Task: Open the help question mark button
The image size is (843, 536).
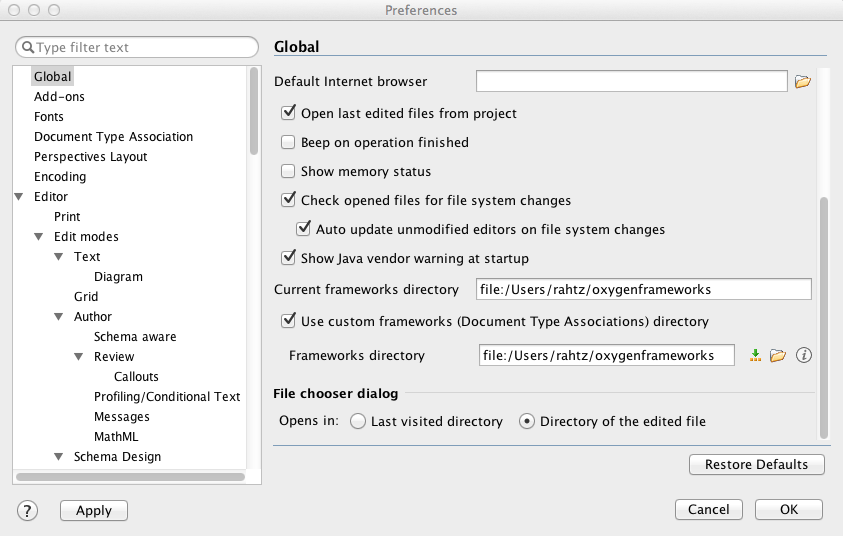Action: tap(27, 510)
